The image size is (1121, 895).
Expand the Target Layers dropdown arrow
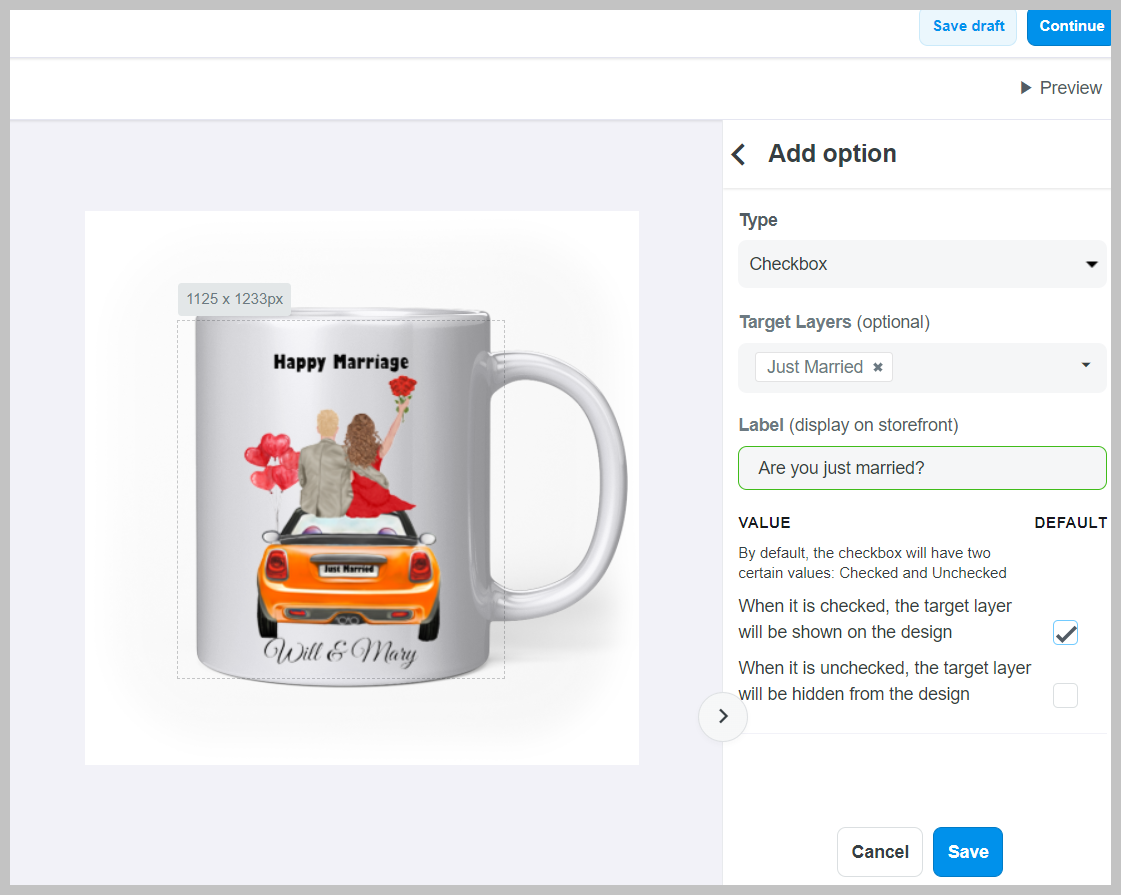(1086, 366)
